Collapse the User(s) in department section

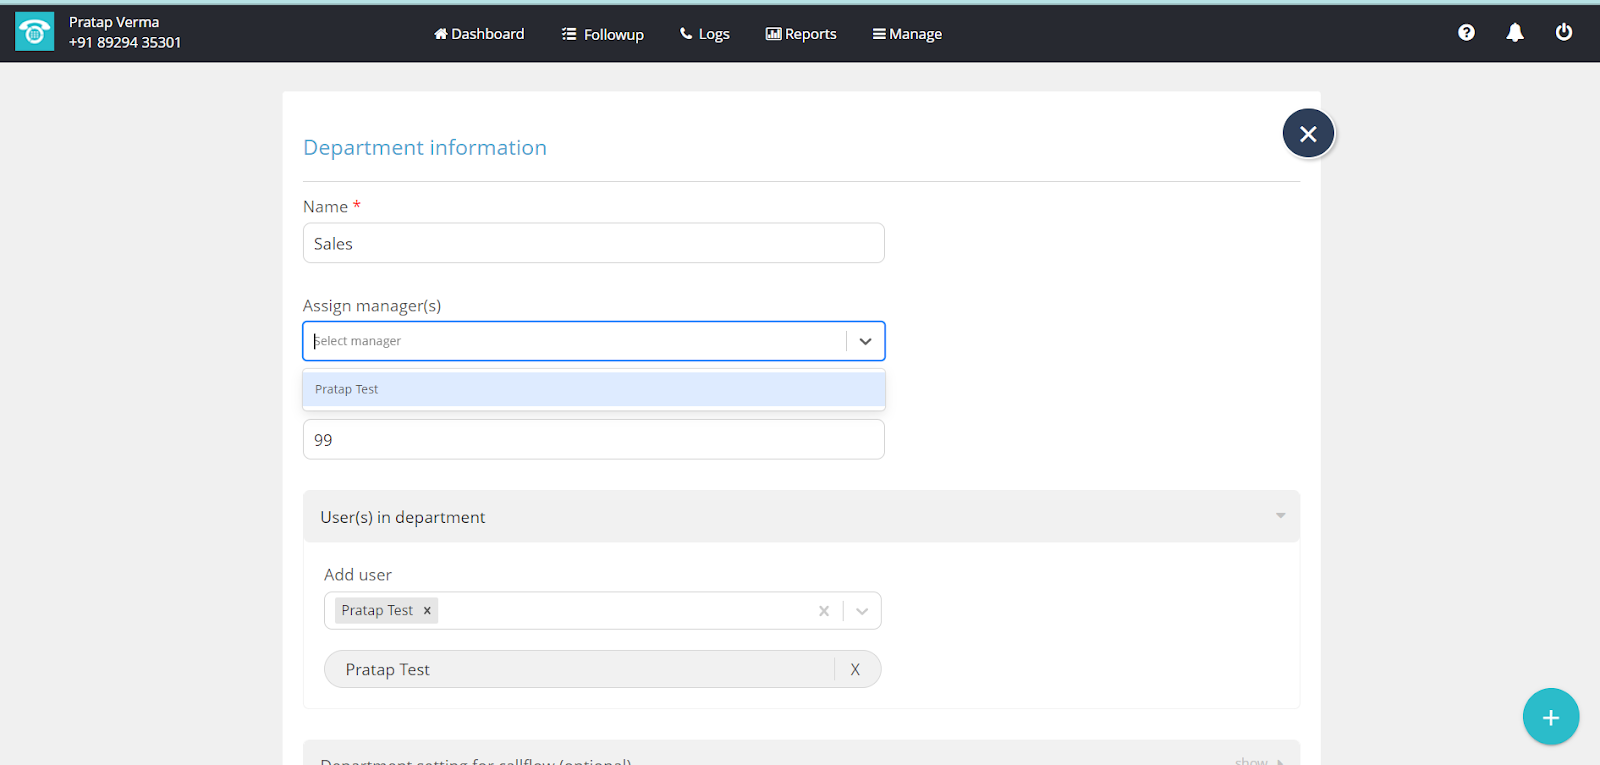tap(1280, 516)
